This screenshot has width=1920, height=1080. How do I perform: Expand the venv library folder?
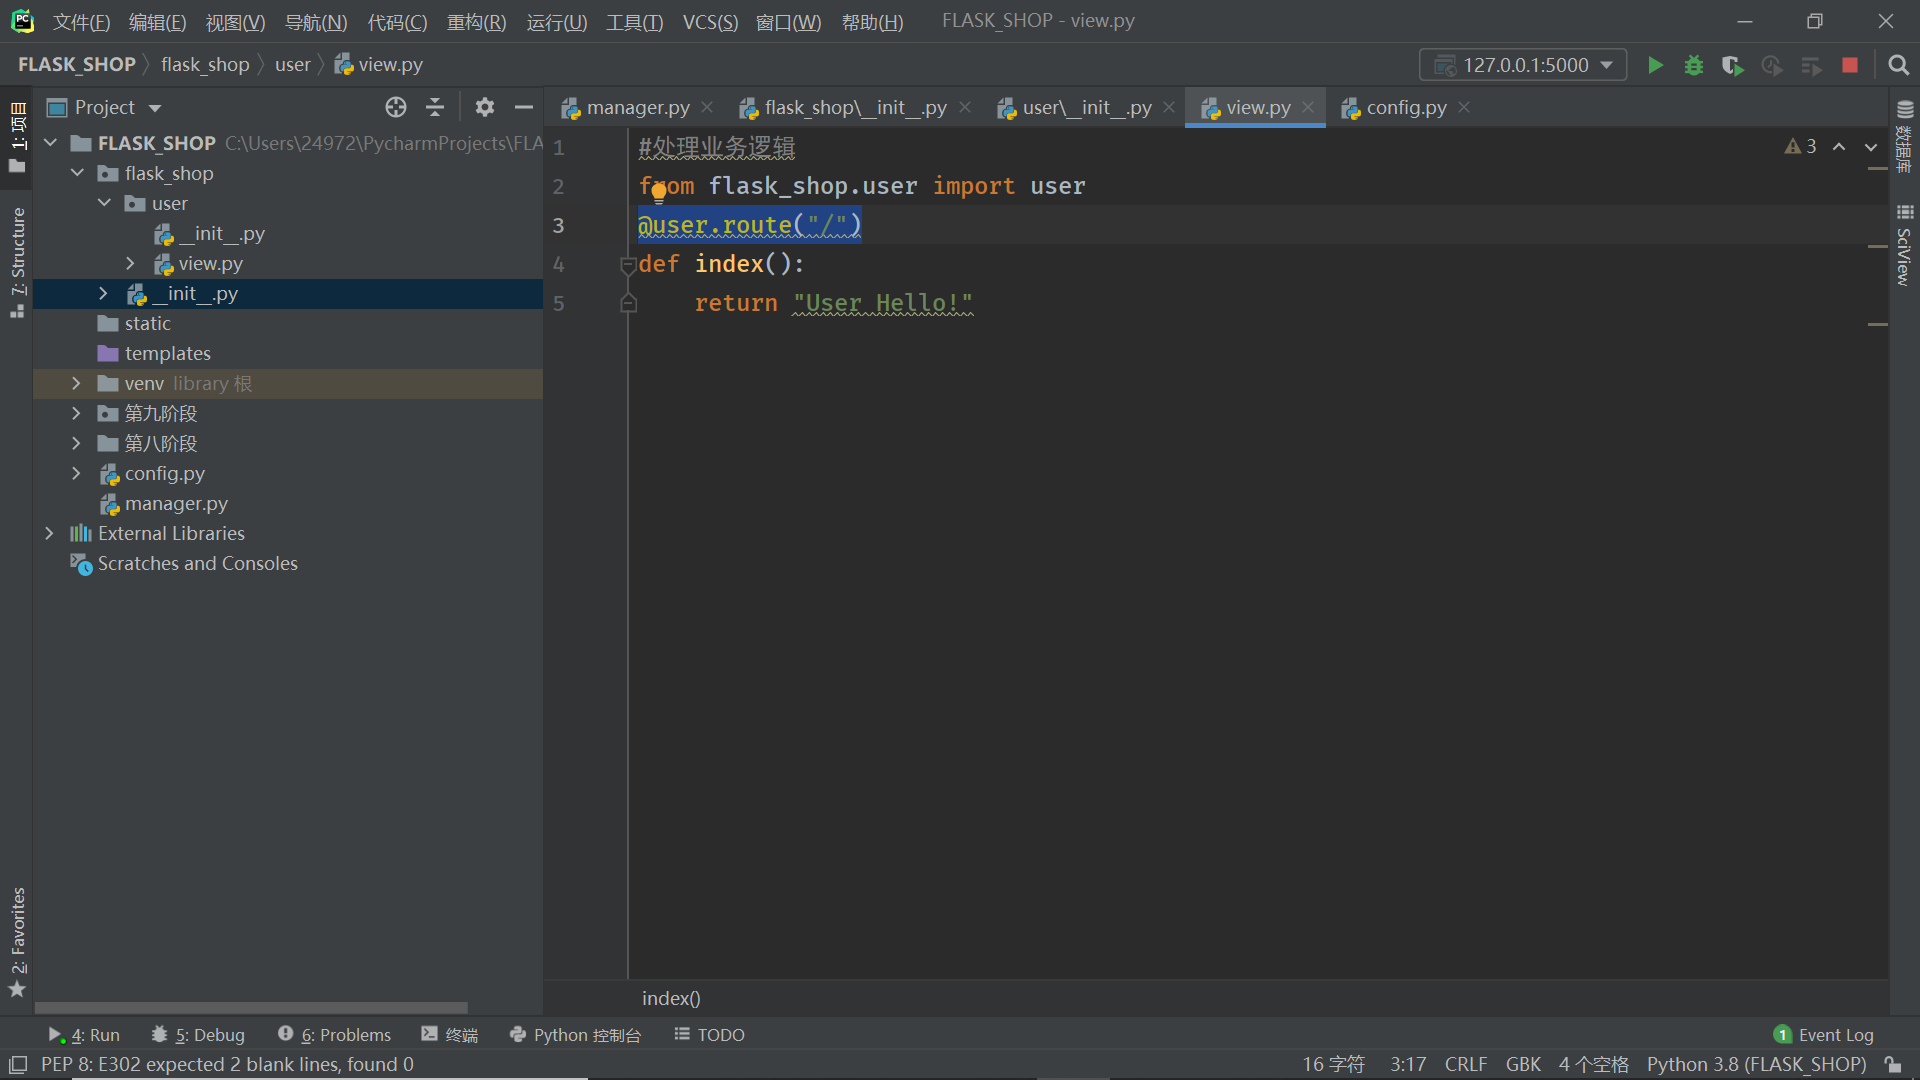(x=76, y=383)
